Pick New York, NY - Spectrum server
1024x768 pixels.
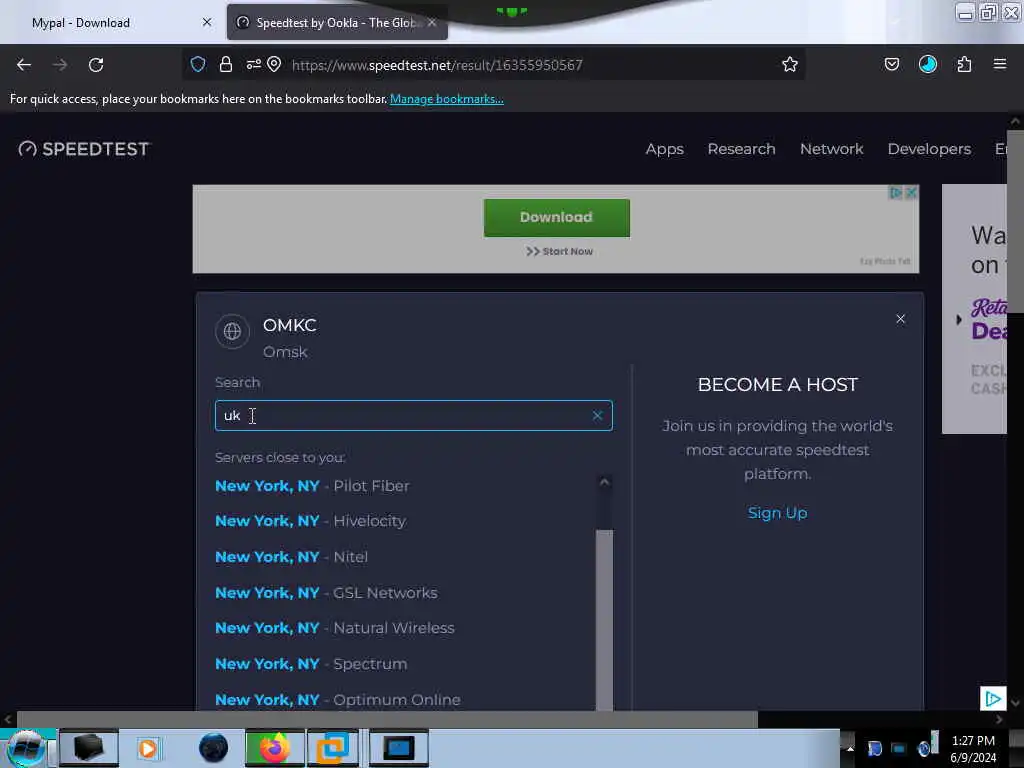click(x=311, y=664)
